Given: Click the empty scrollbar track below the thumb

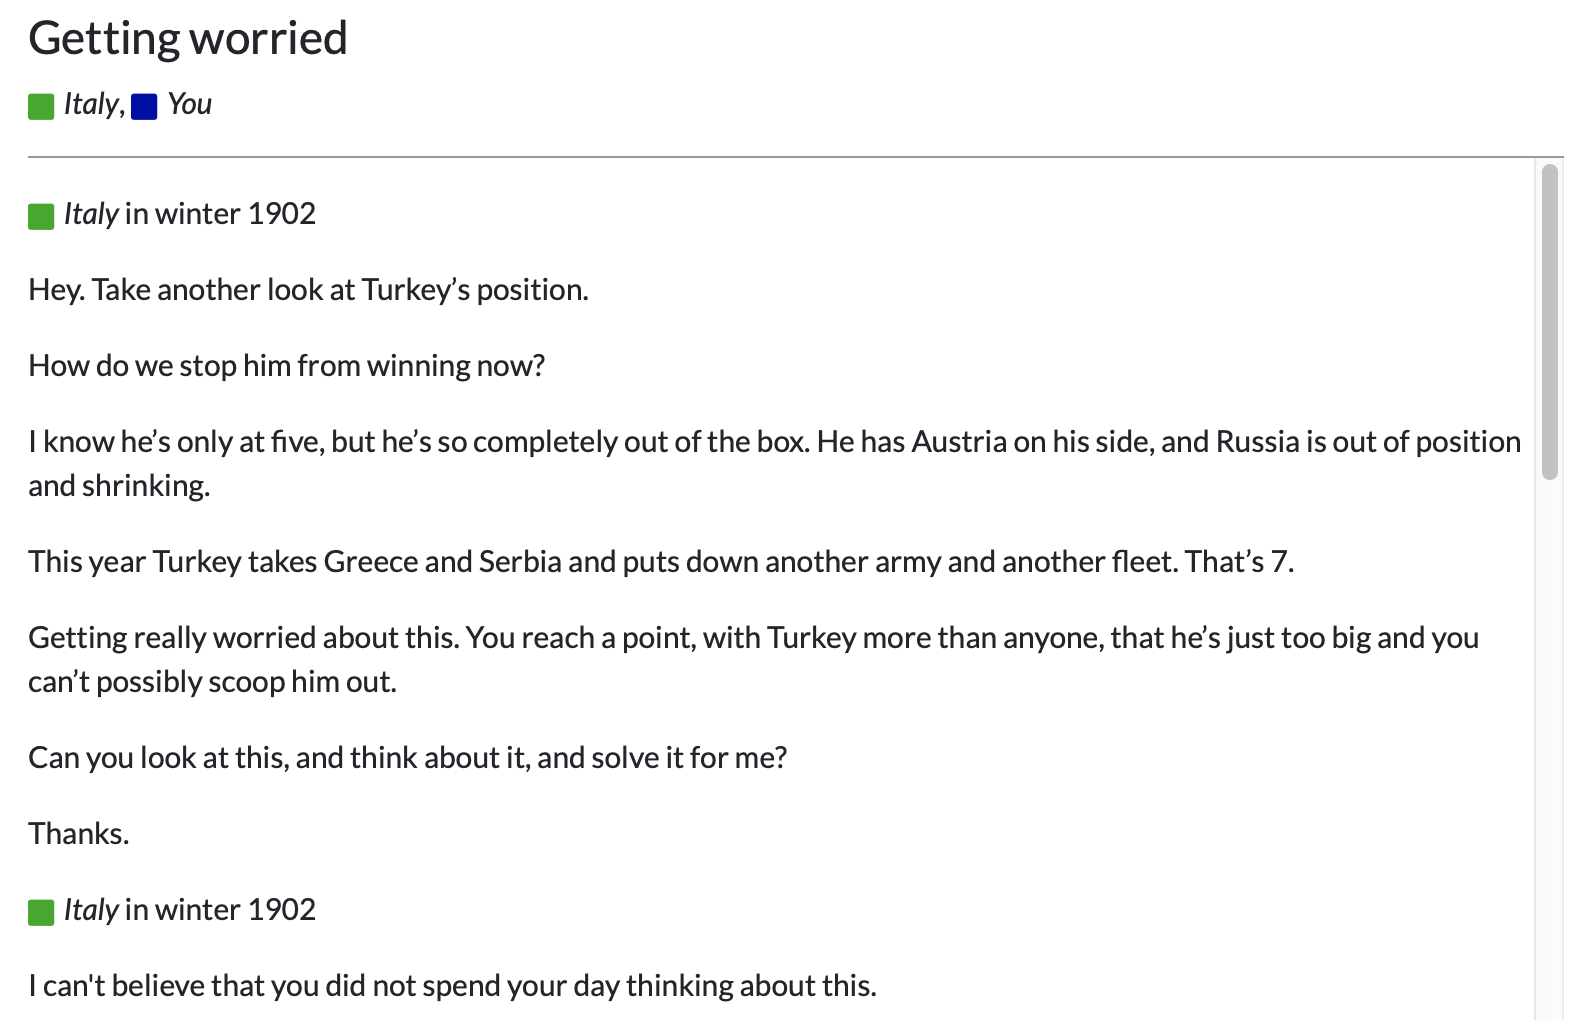Looking at the screenshot, I should point(1550,750).
